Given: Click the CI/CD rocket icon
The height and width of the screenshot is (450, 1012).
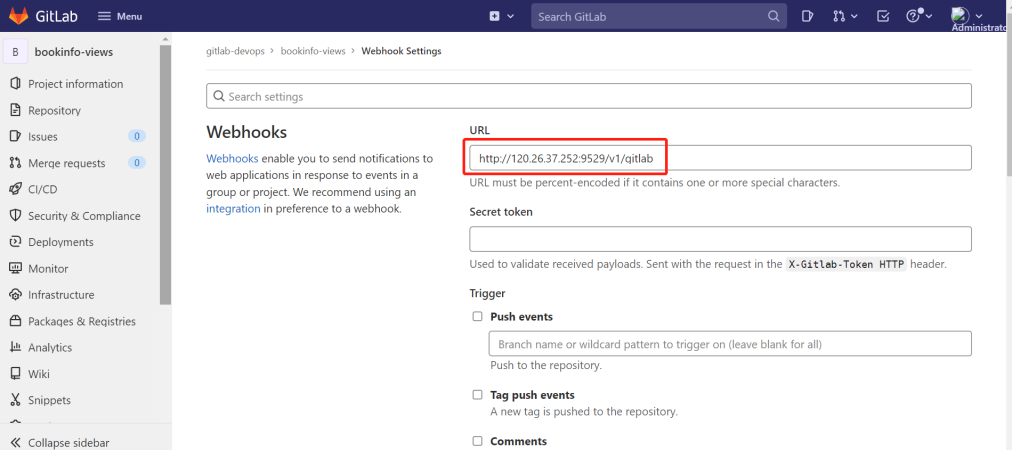Looking at the screenshot, I should pyautogui.click(x=15, y=189).
